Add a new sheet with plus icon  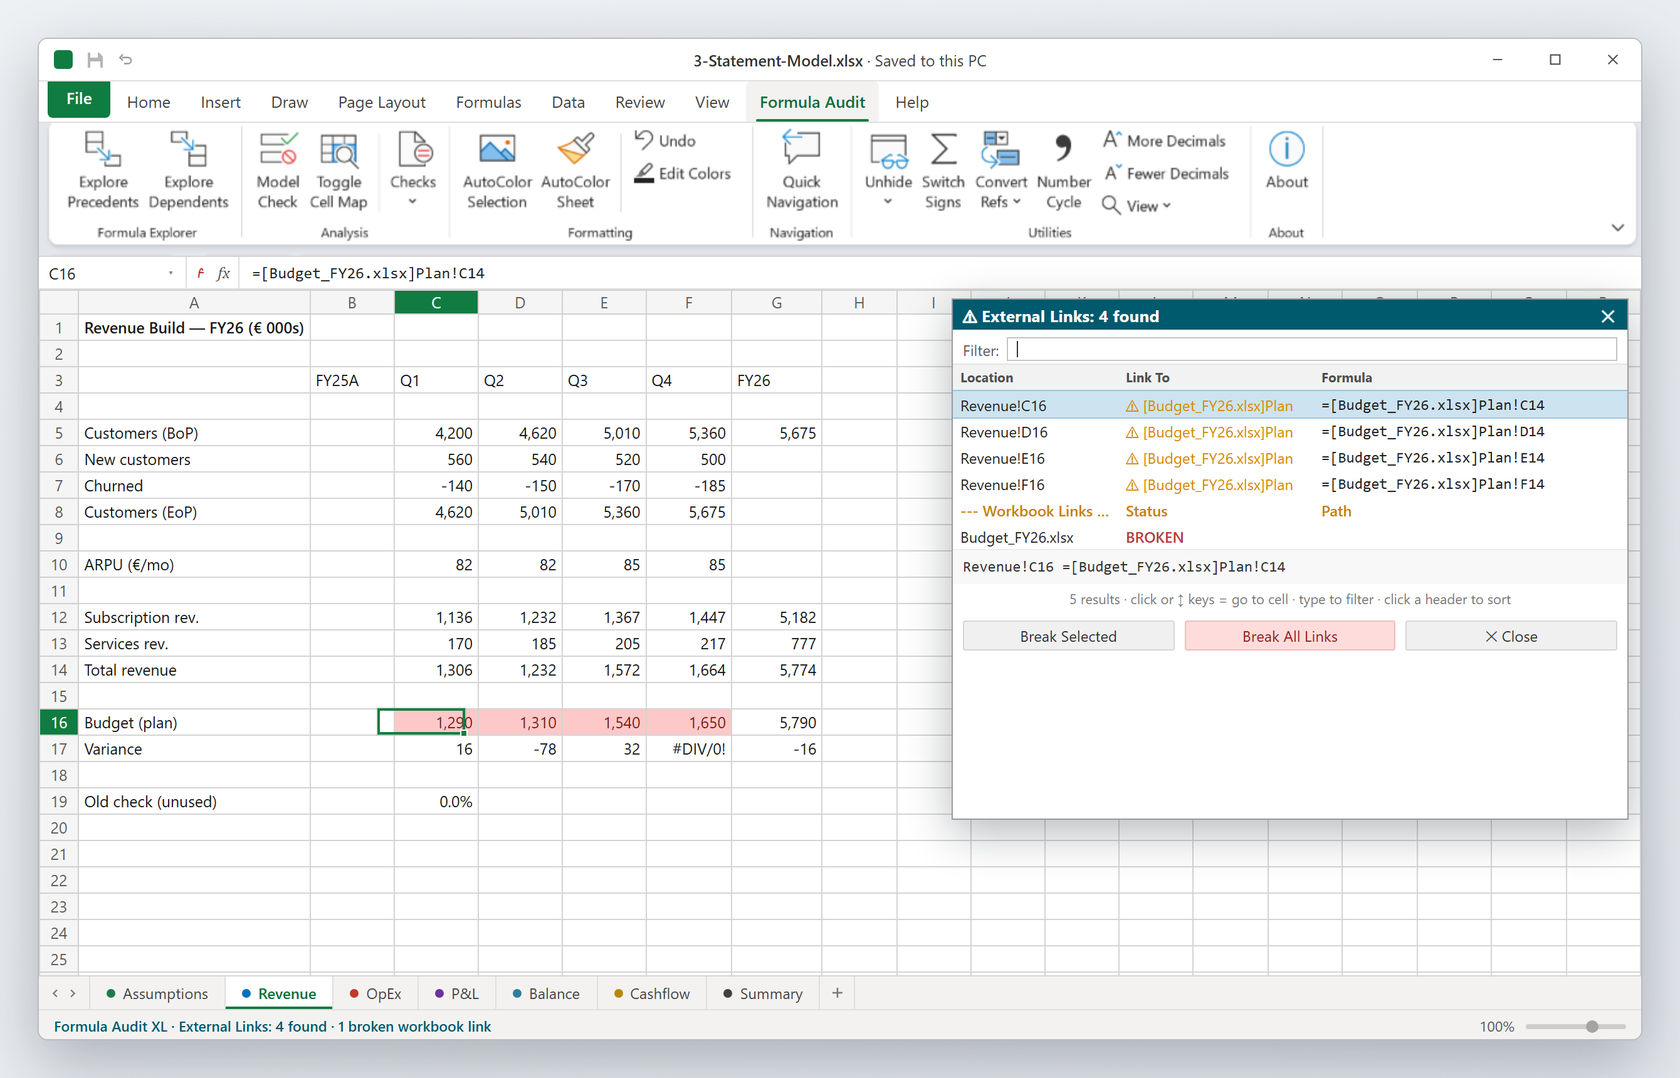pos(837,993)
